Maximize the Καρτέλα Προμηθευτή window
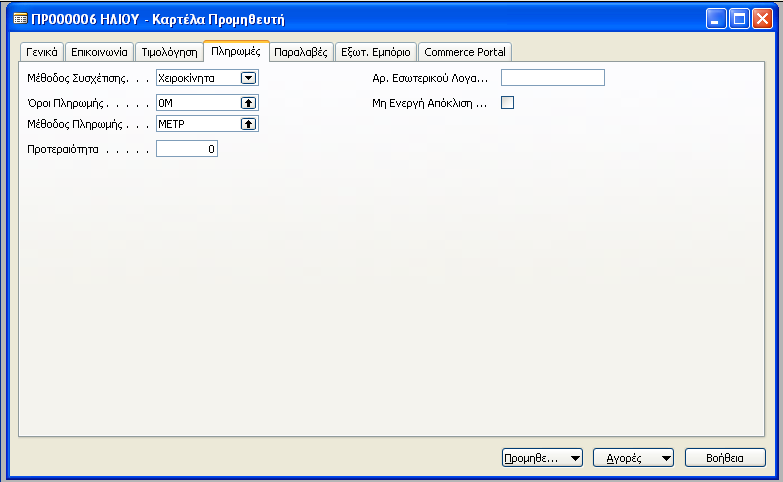The width and height of the screenshot is (783, 482). click(739, 19)
